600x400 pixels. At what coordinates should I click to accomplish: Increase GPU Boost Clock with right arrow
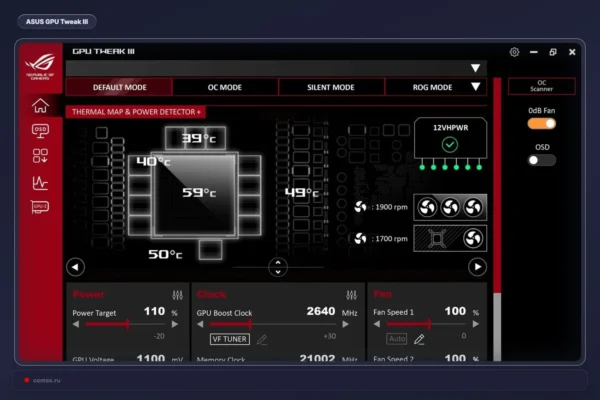[x=346, y=324]
